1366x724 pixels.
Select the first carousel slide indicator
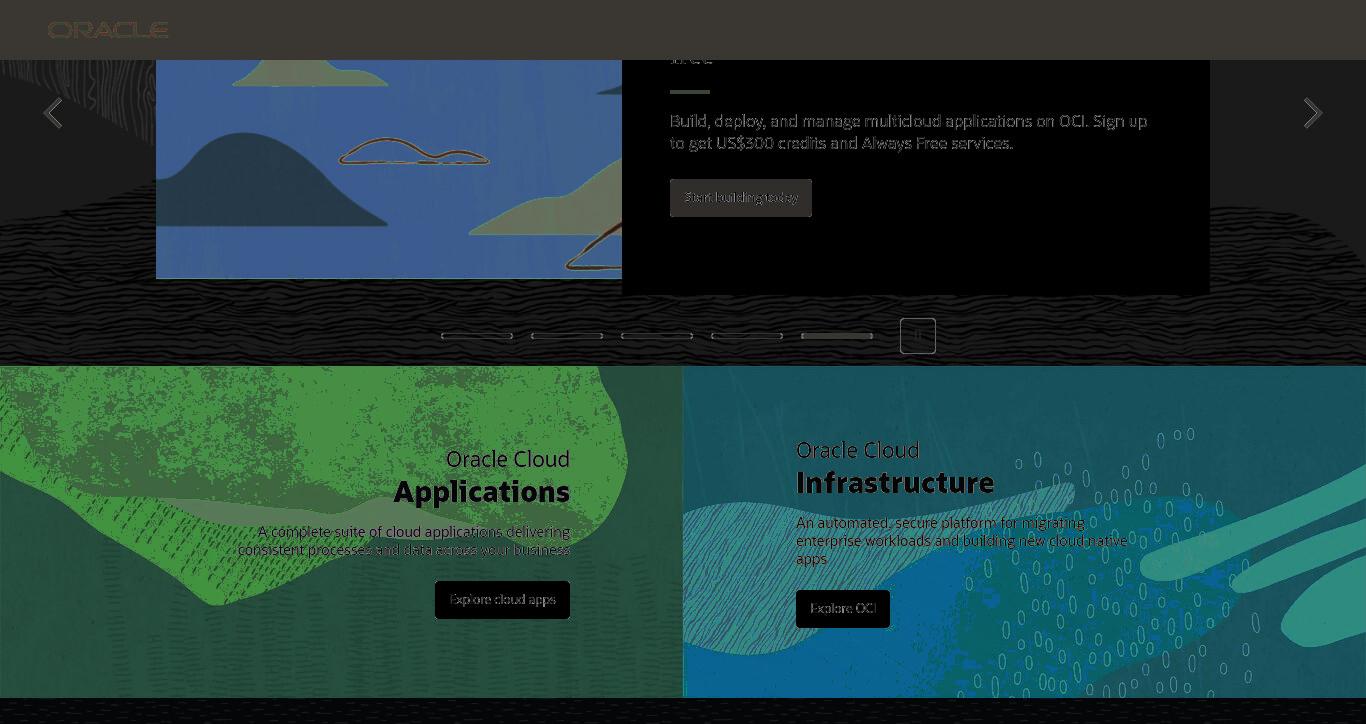click(x=477, y=336)
